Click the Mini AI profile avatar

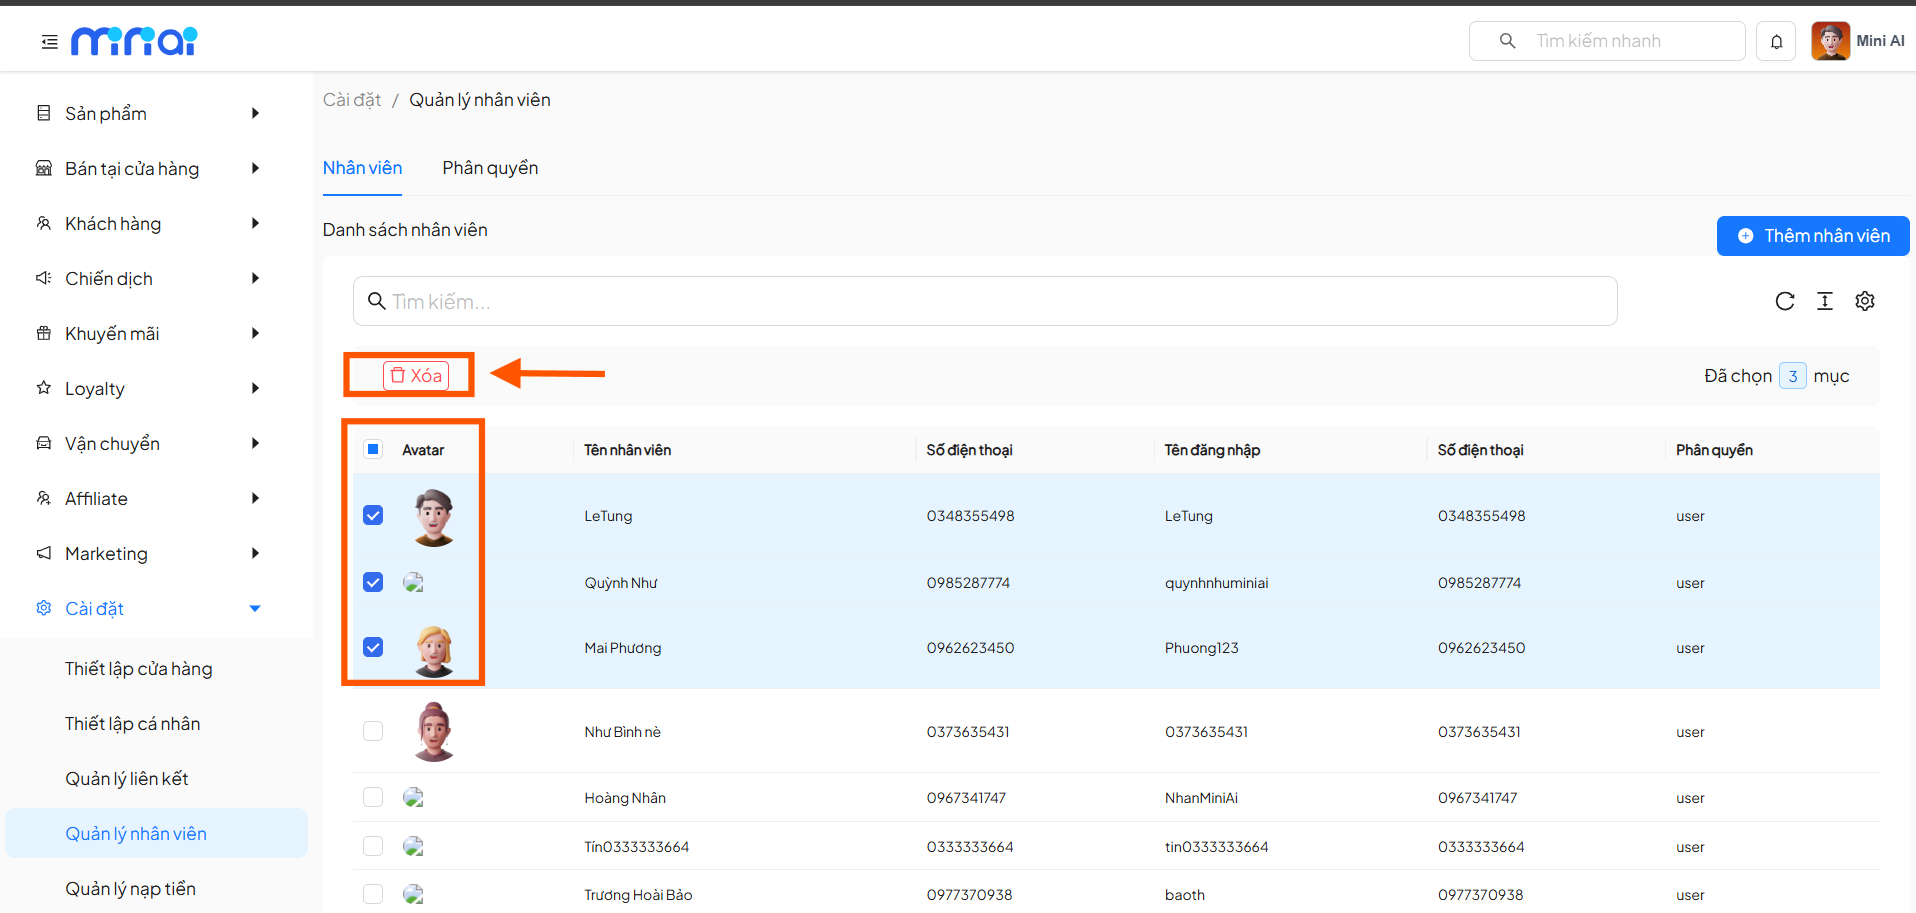coord(1830,41)
